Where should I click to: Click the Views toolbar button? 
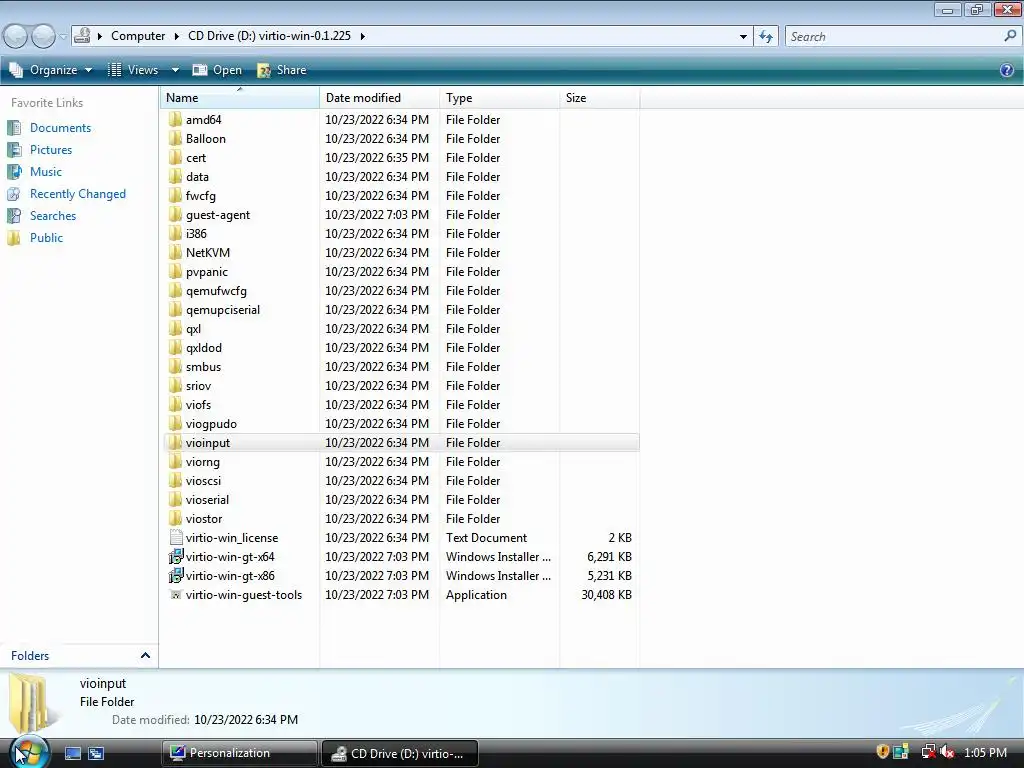coord(133,70)
